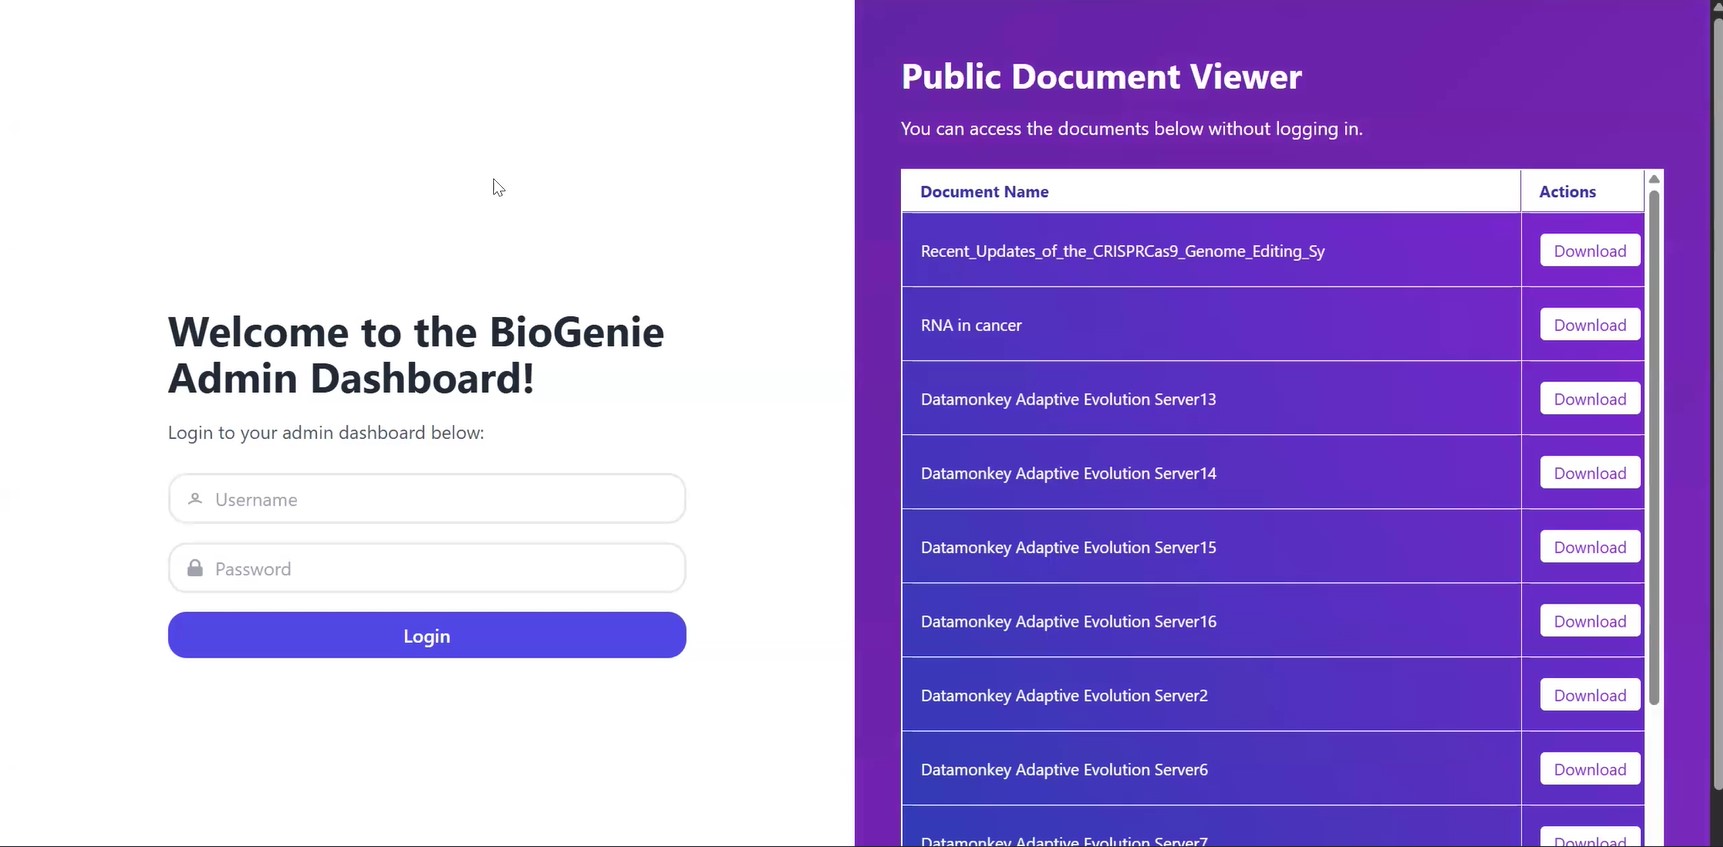Image resolution: width=1723 pixels, height=847 pixels.
Task: Download Datamonkey Adaptive Evolution Server15
Action: pyautogui.click(x=1589, y=546)
